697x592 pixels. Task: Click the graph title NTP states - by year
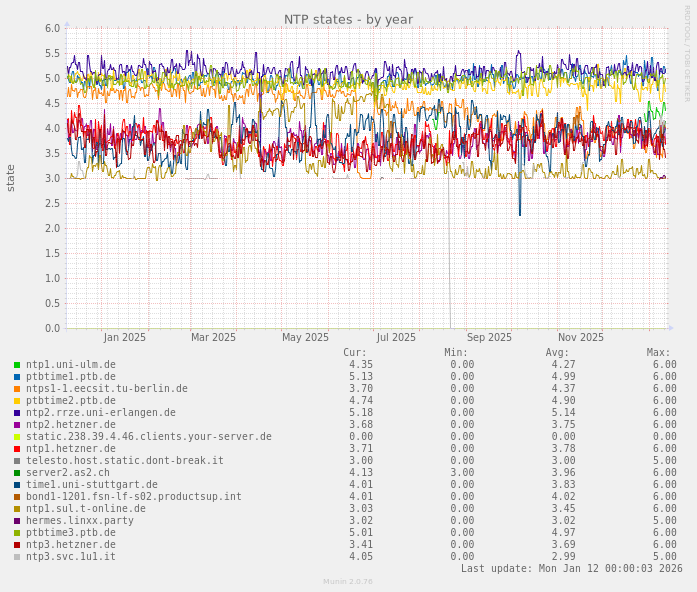coord(348,19)
